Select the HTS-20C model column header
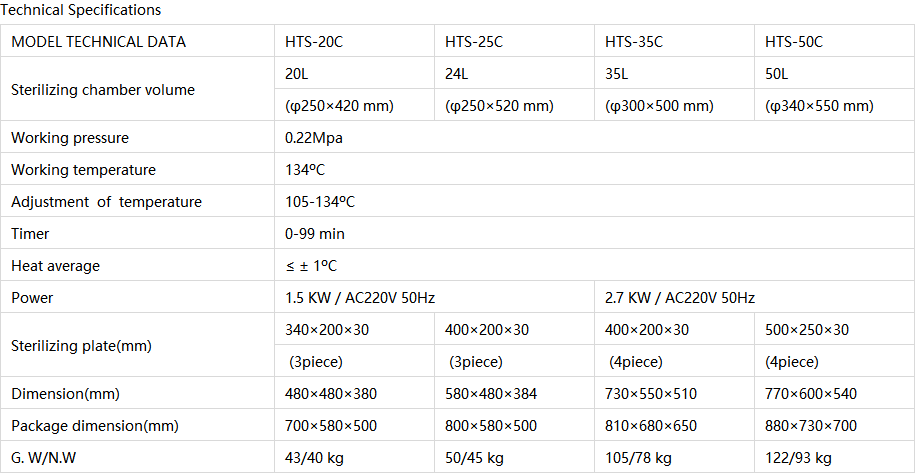 (314, 42)
